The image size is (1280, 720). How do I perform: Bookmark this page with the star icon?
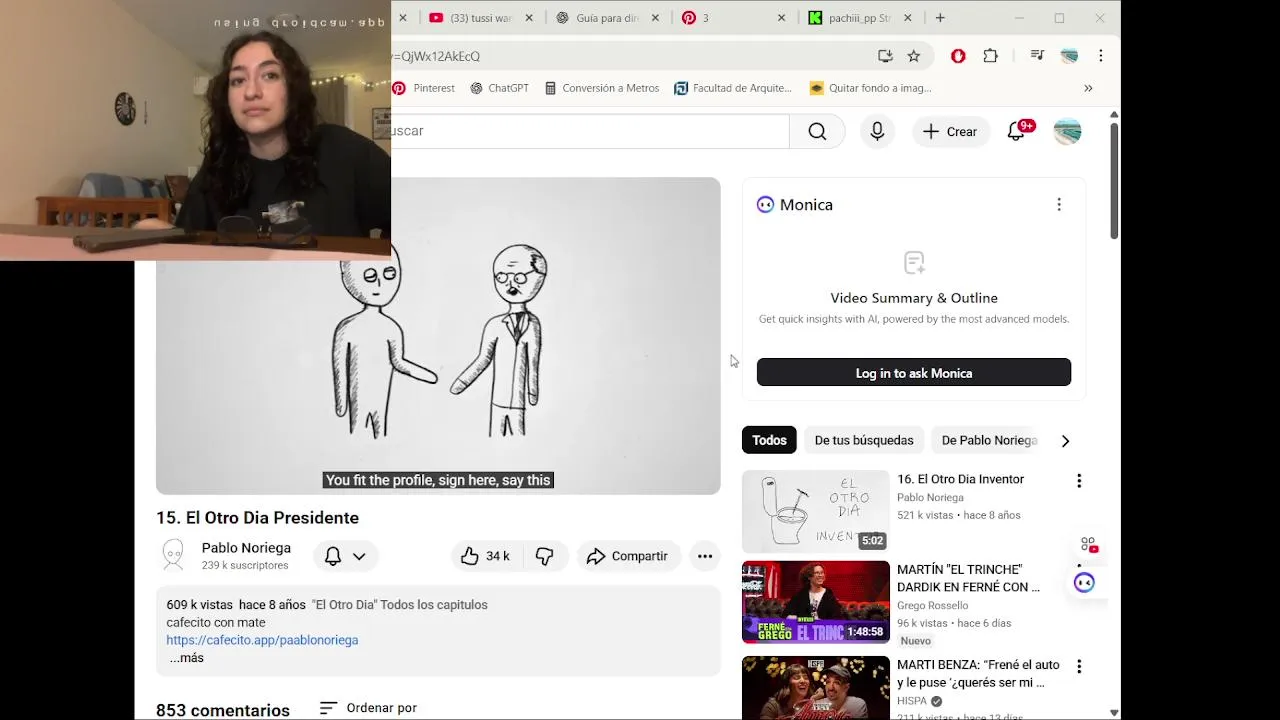[913, 56]
